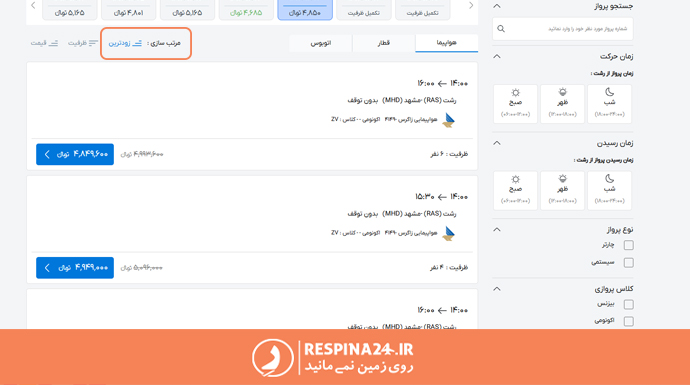690x385 pixels.
Task: Sort results by earliest (زودترین)
Action: pyautogui.click(x=125, y=43)
